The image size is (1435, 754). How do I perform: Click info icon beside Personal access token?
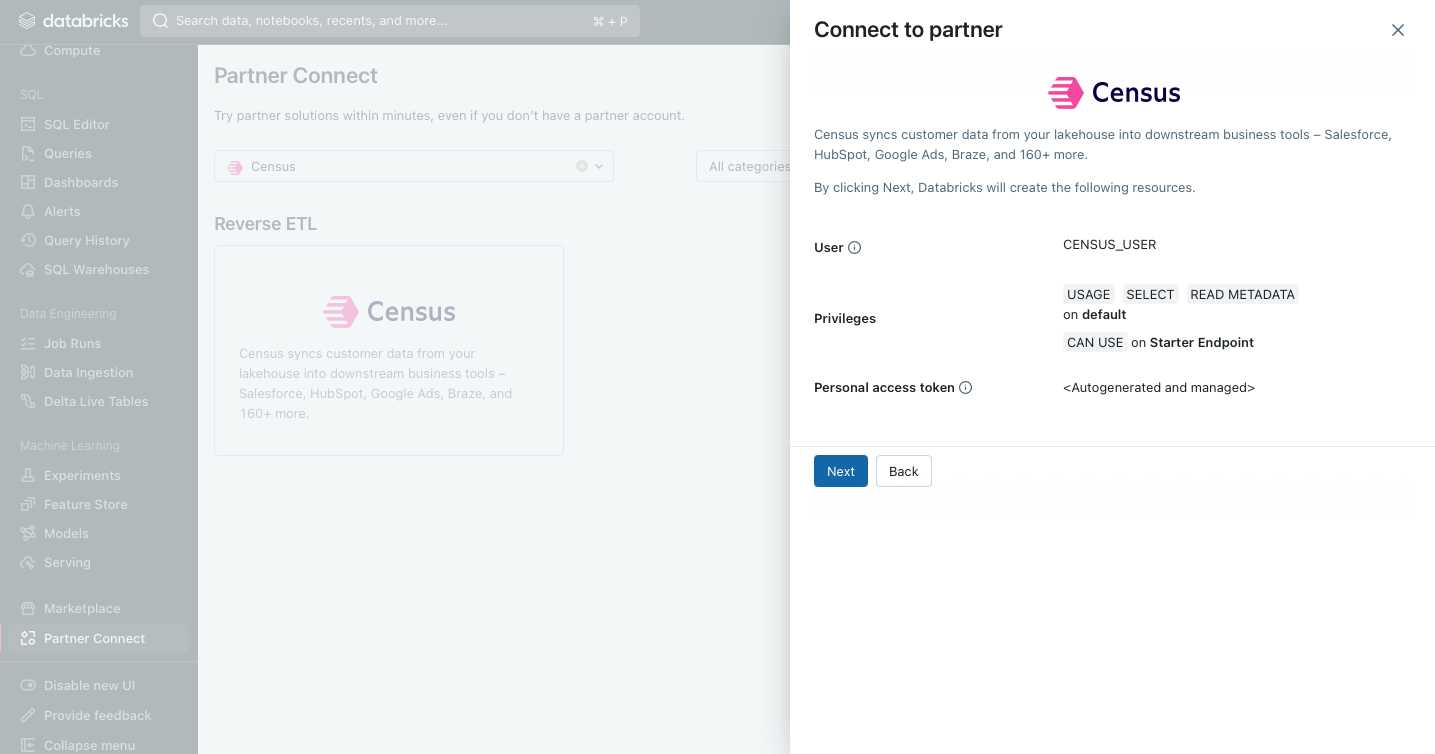tap(966, 388)
